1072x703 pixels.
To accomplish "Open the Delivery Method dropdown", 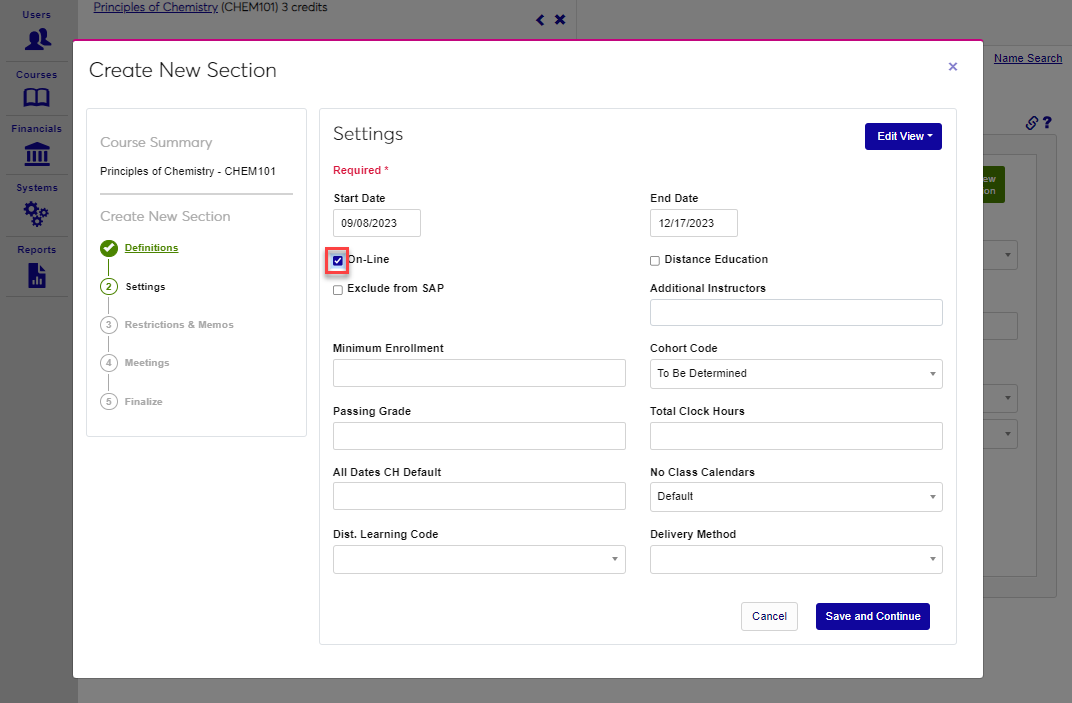I will tap(795, 559).
